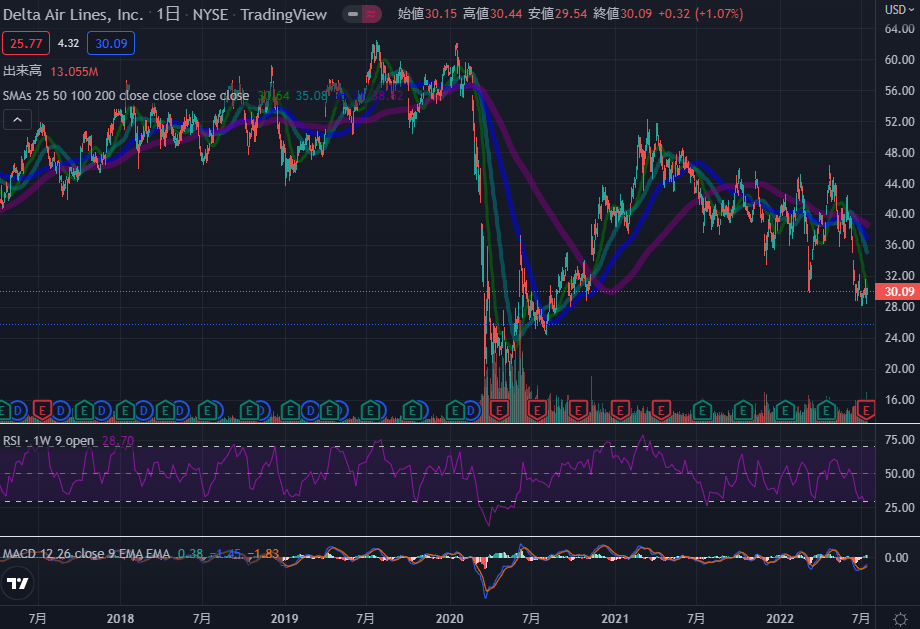Click the 高値 30.44 high value

pos(492,13)
